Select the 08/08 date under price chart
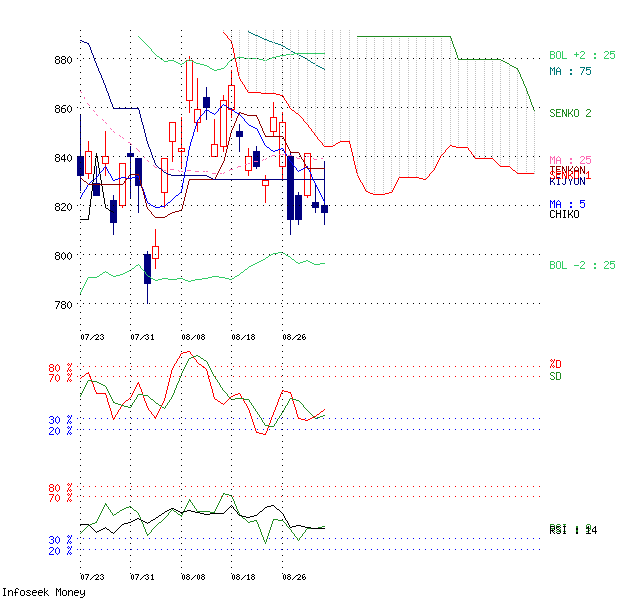 click(x=193, y=338)
